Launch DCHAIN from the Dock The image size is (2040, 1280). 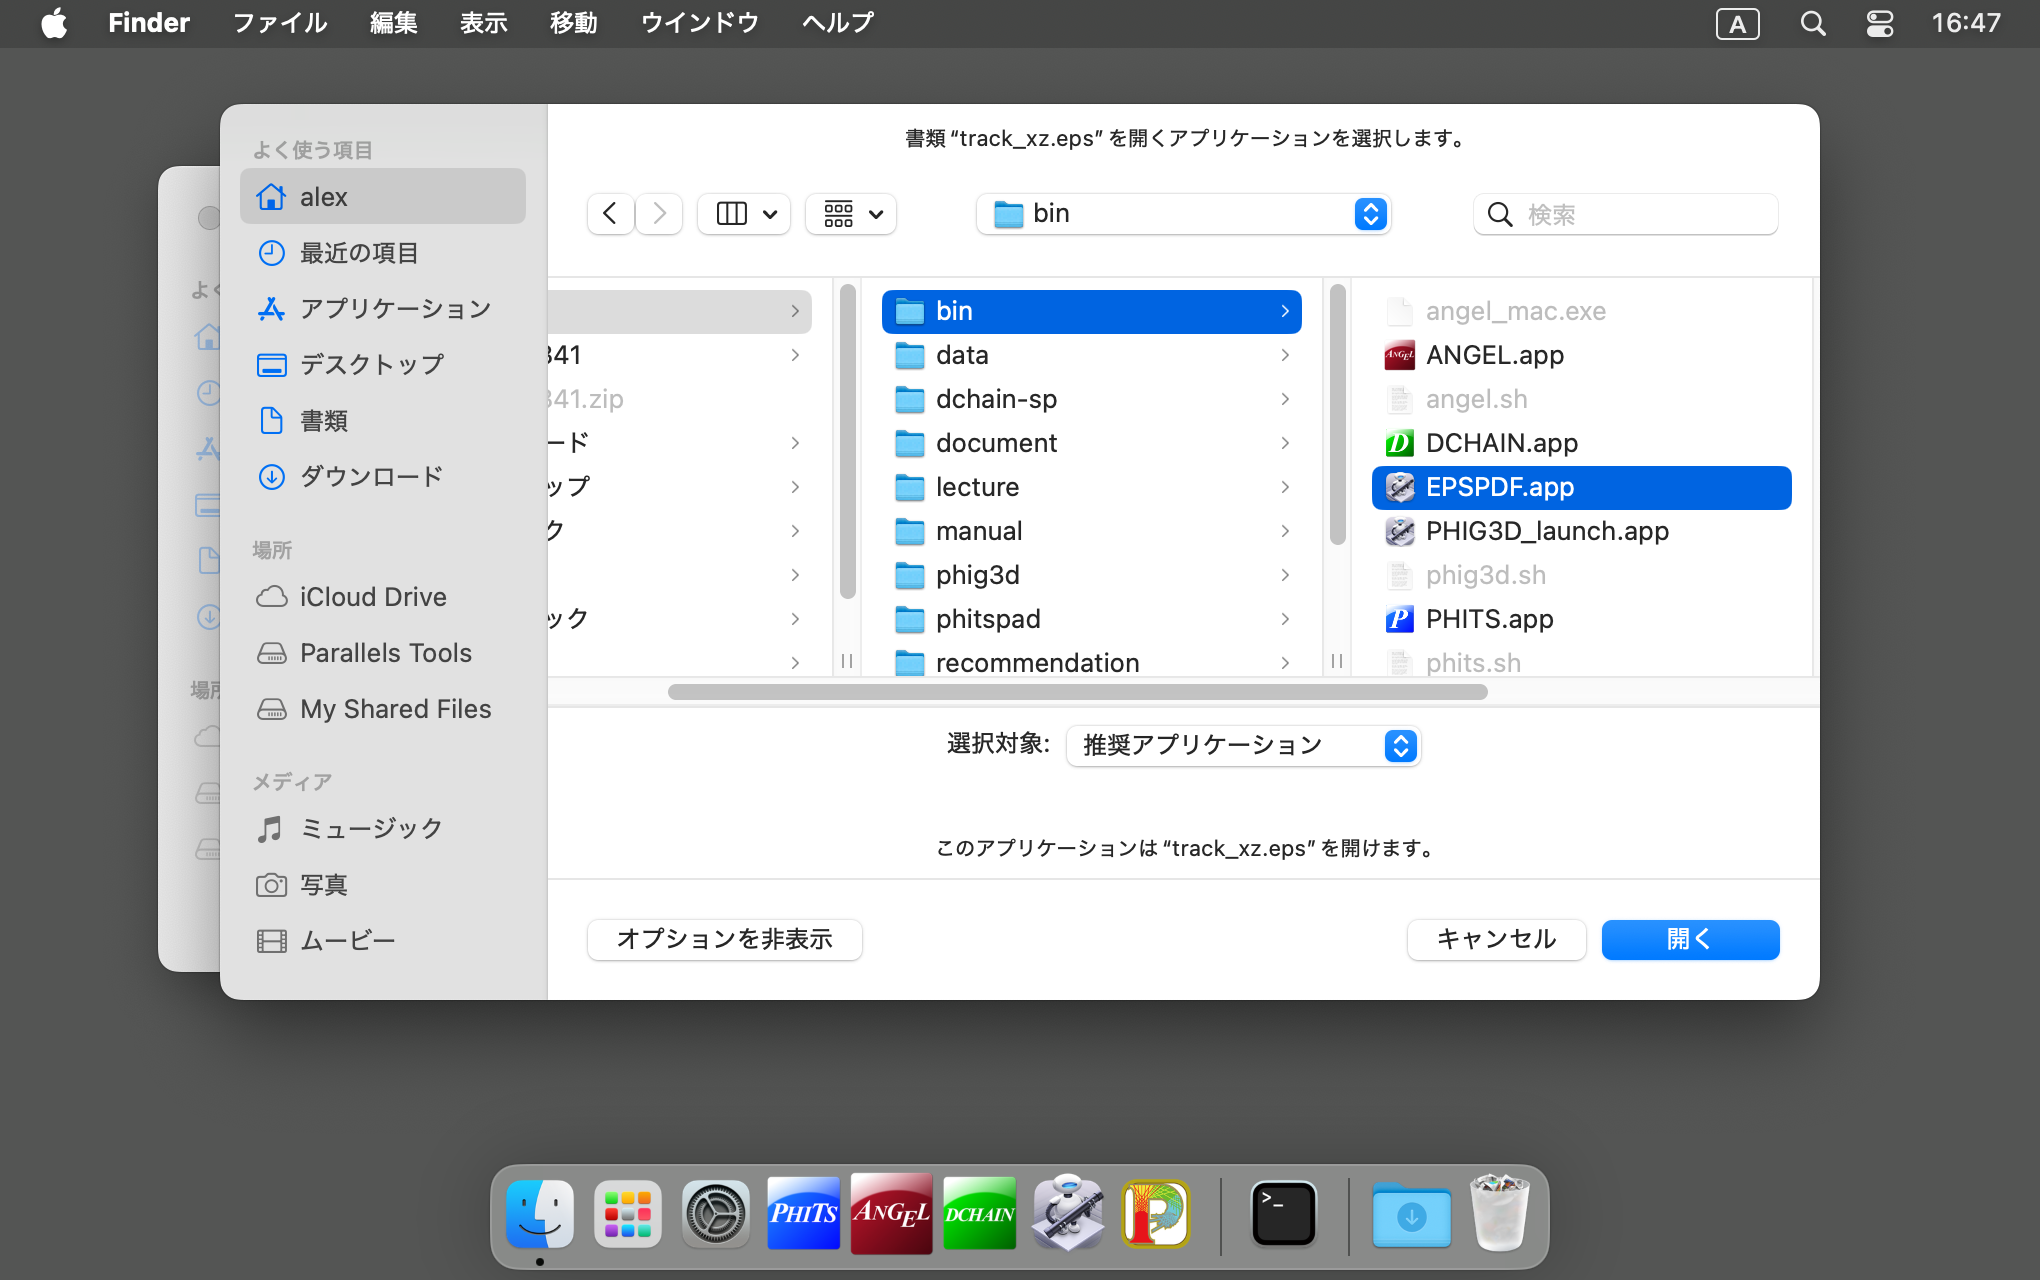click(979, 1214)
